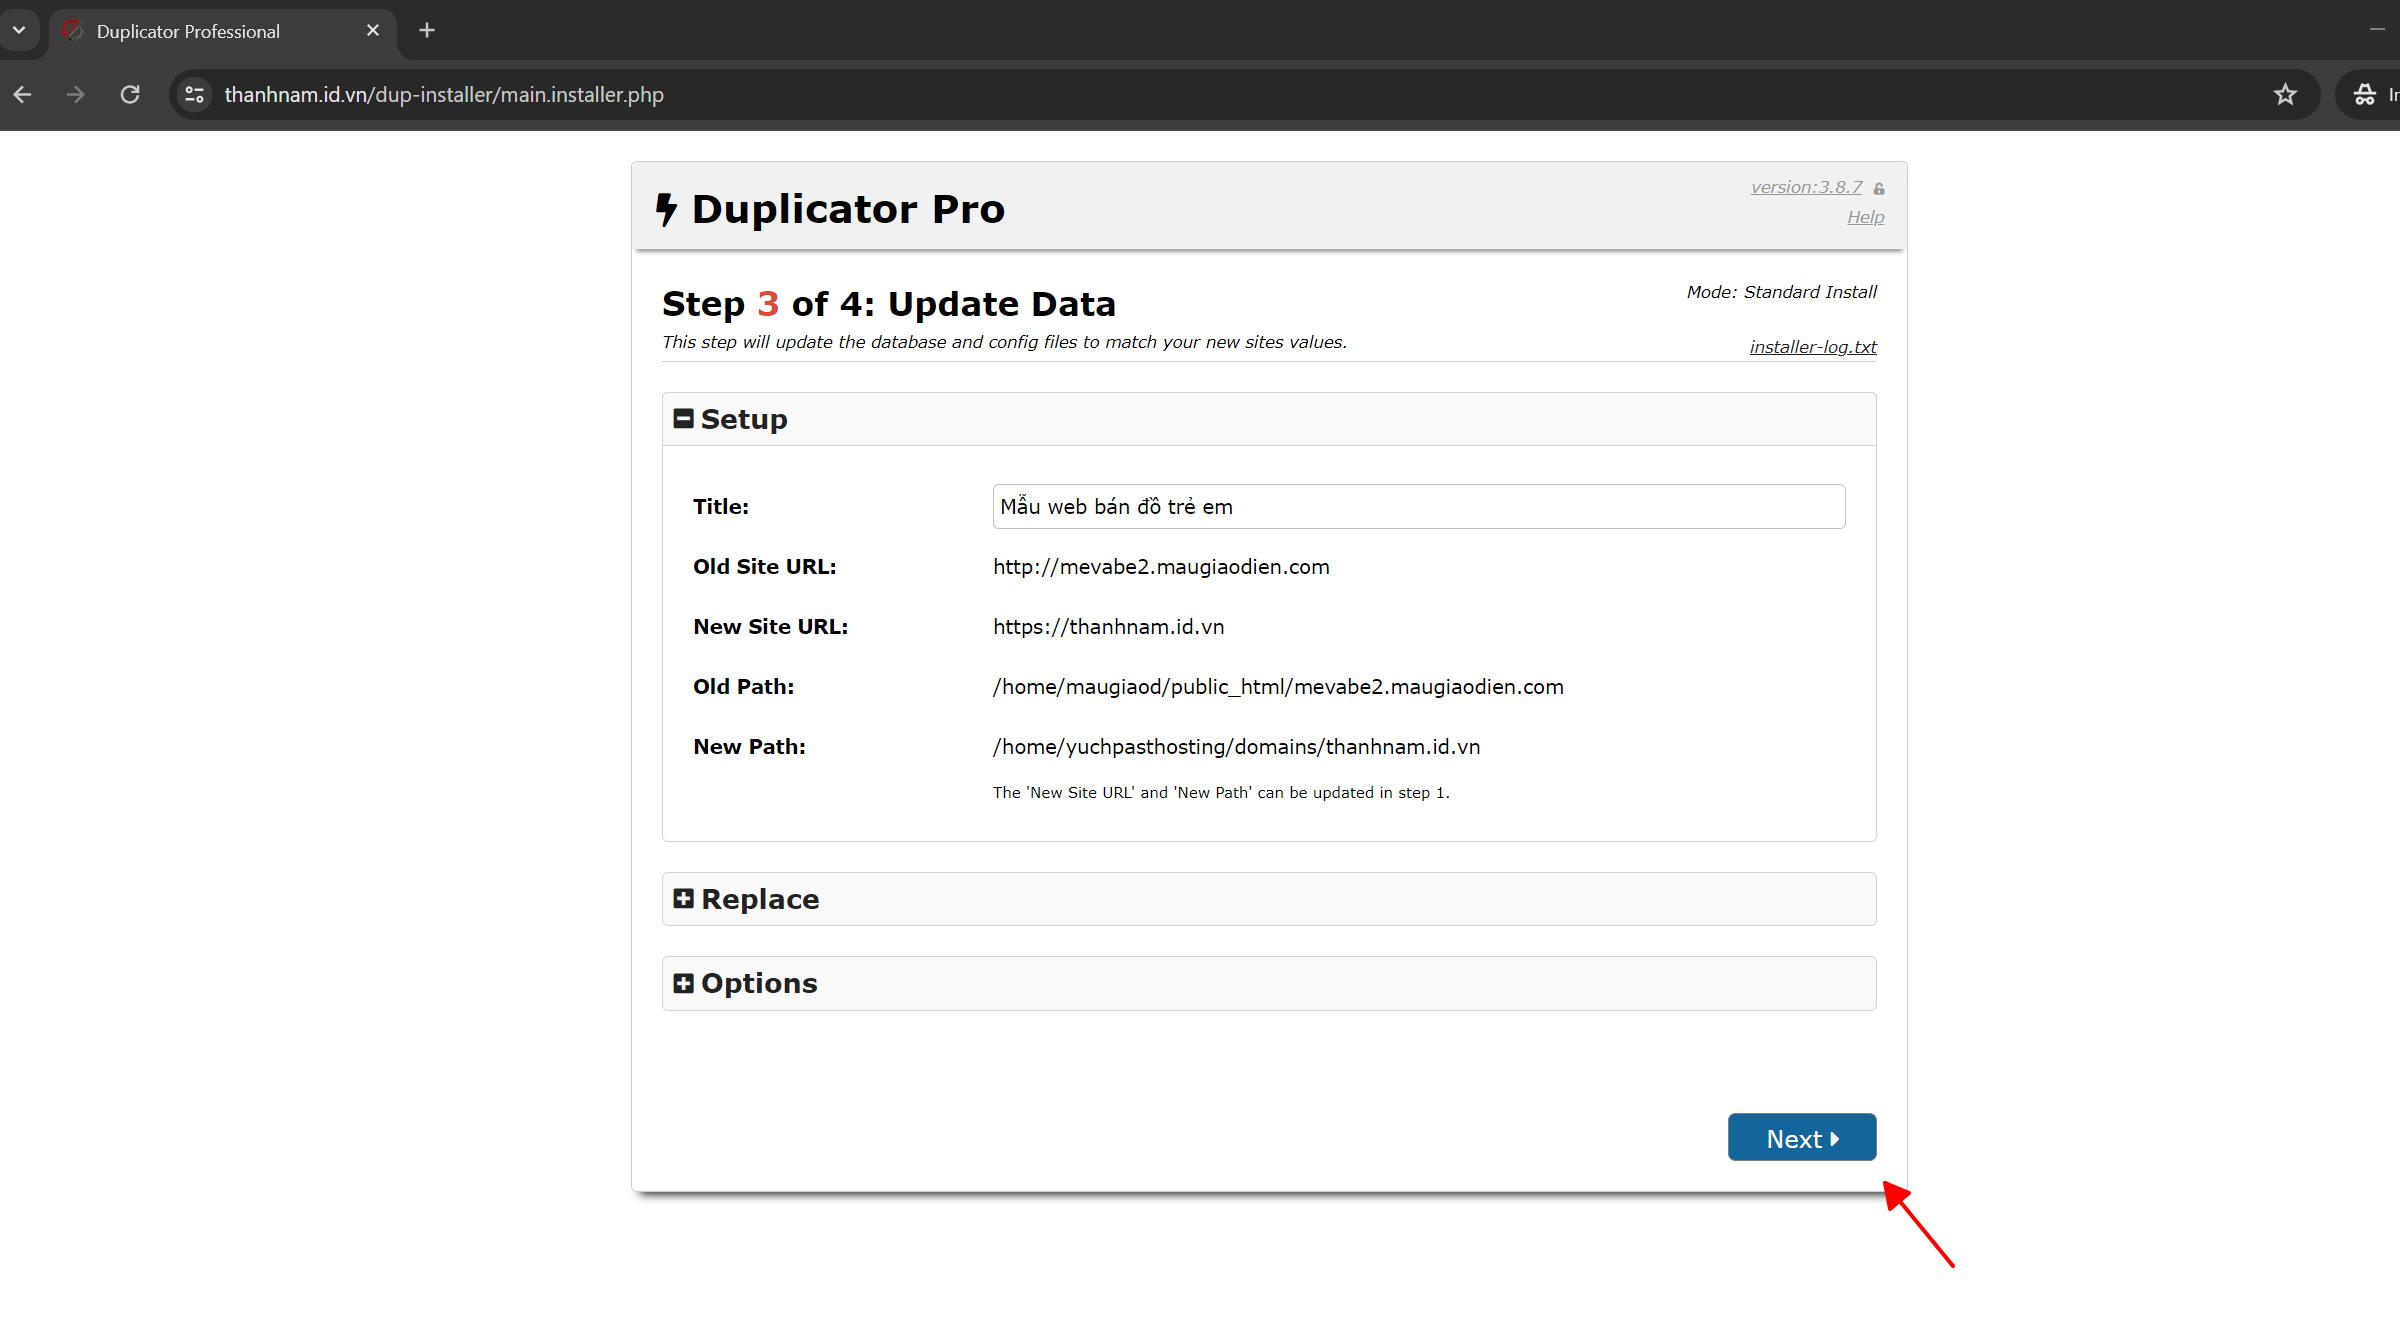Screen dimensions: 2400x1321
Task: Click the Incognito icon
Action: click(x=2364, y=95)
